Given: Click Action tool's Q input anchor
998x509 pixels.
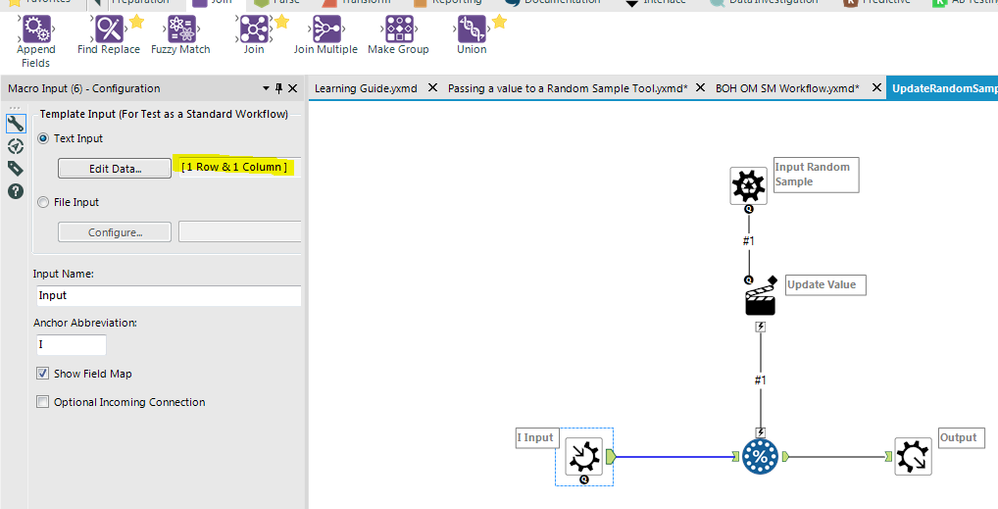Looking at the screenshot, I should click(x=748, y=280).
